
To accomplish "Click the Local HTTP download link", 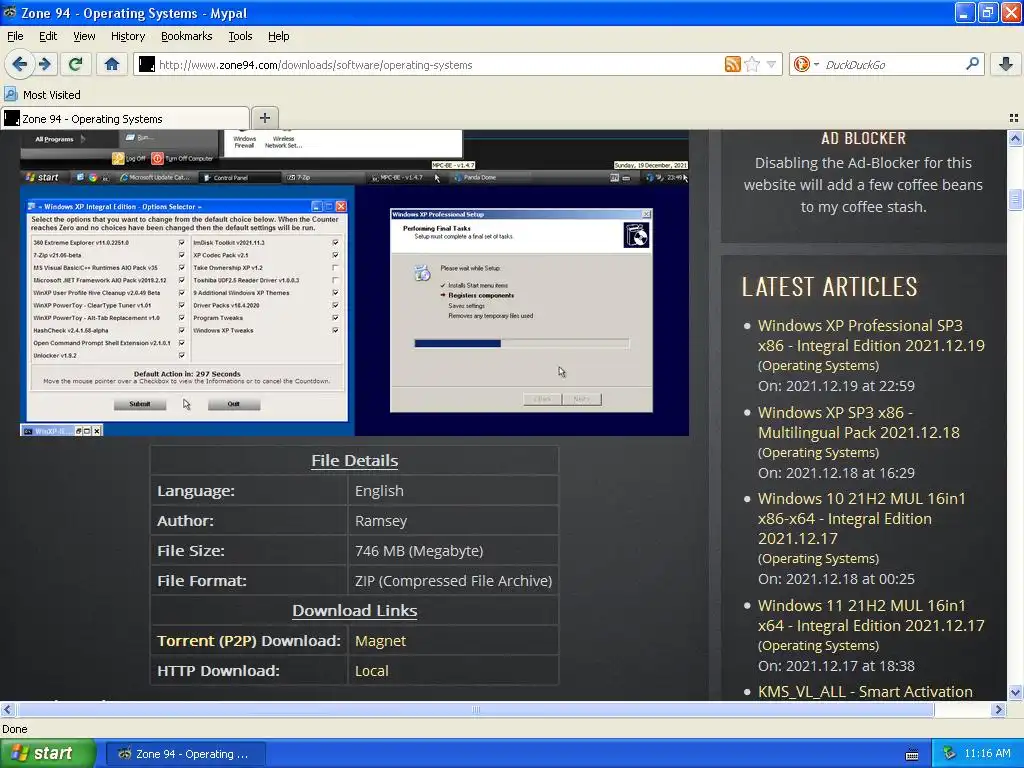I will tap(372, 671).
